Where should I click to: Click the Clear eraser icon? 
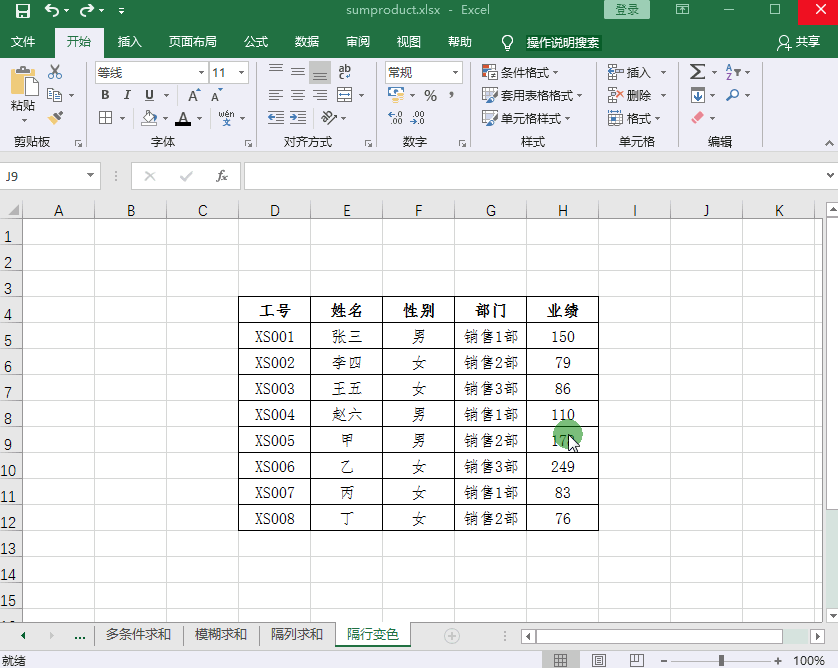click(698, 118)
